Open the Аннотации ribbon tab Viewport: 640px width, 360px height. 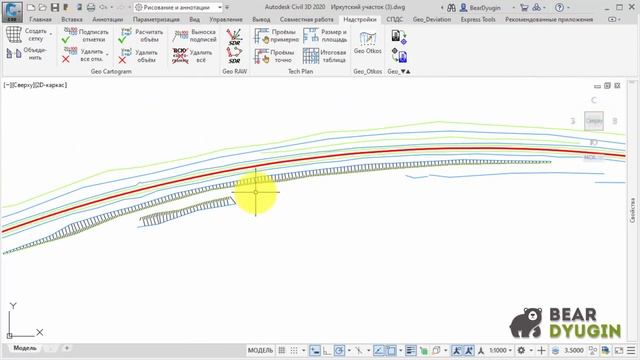(107, 19)
